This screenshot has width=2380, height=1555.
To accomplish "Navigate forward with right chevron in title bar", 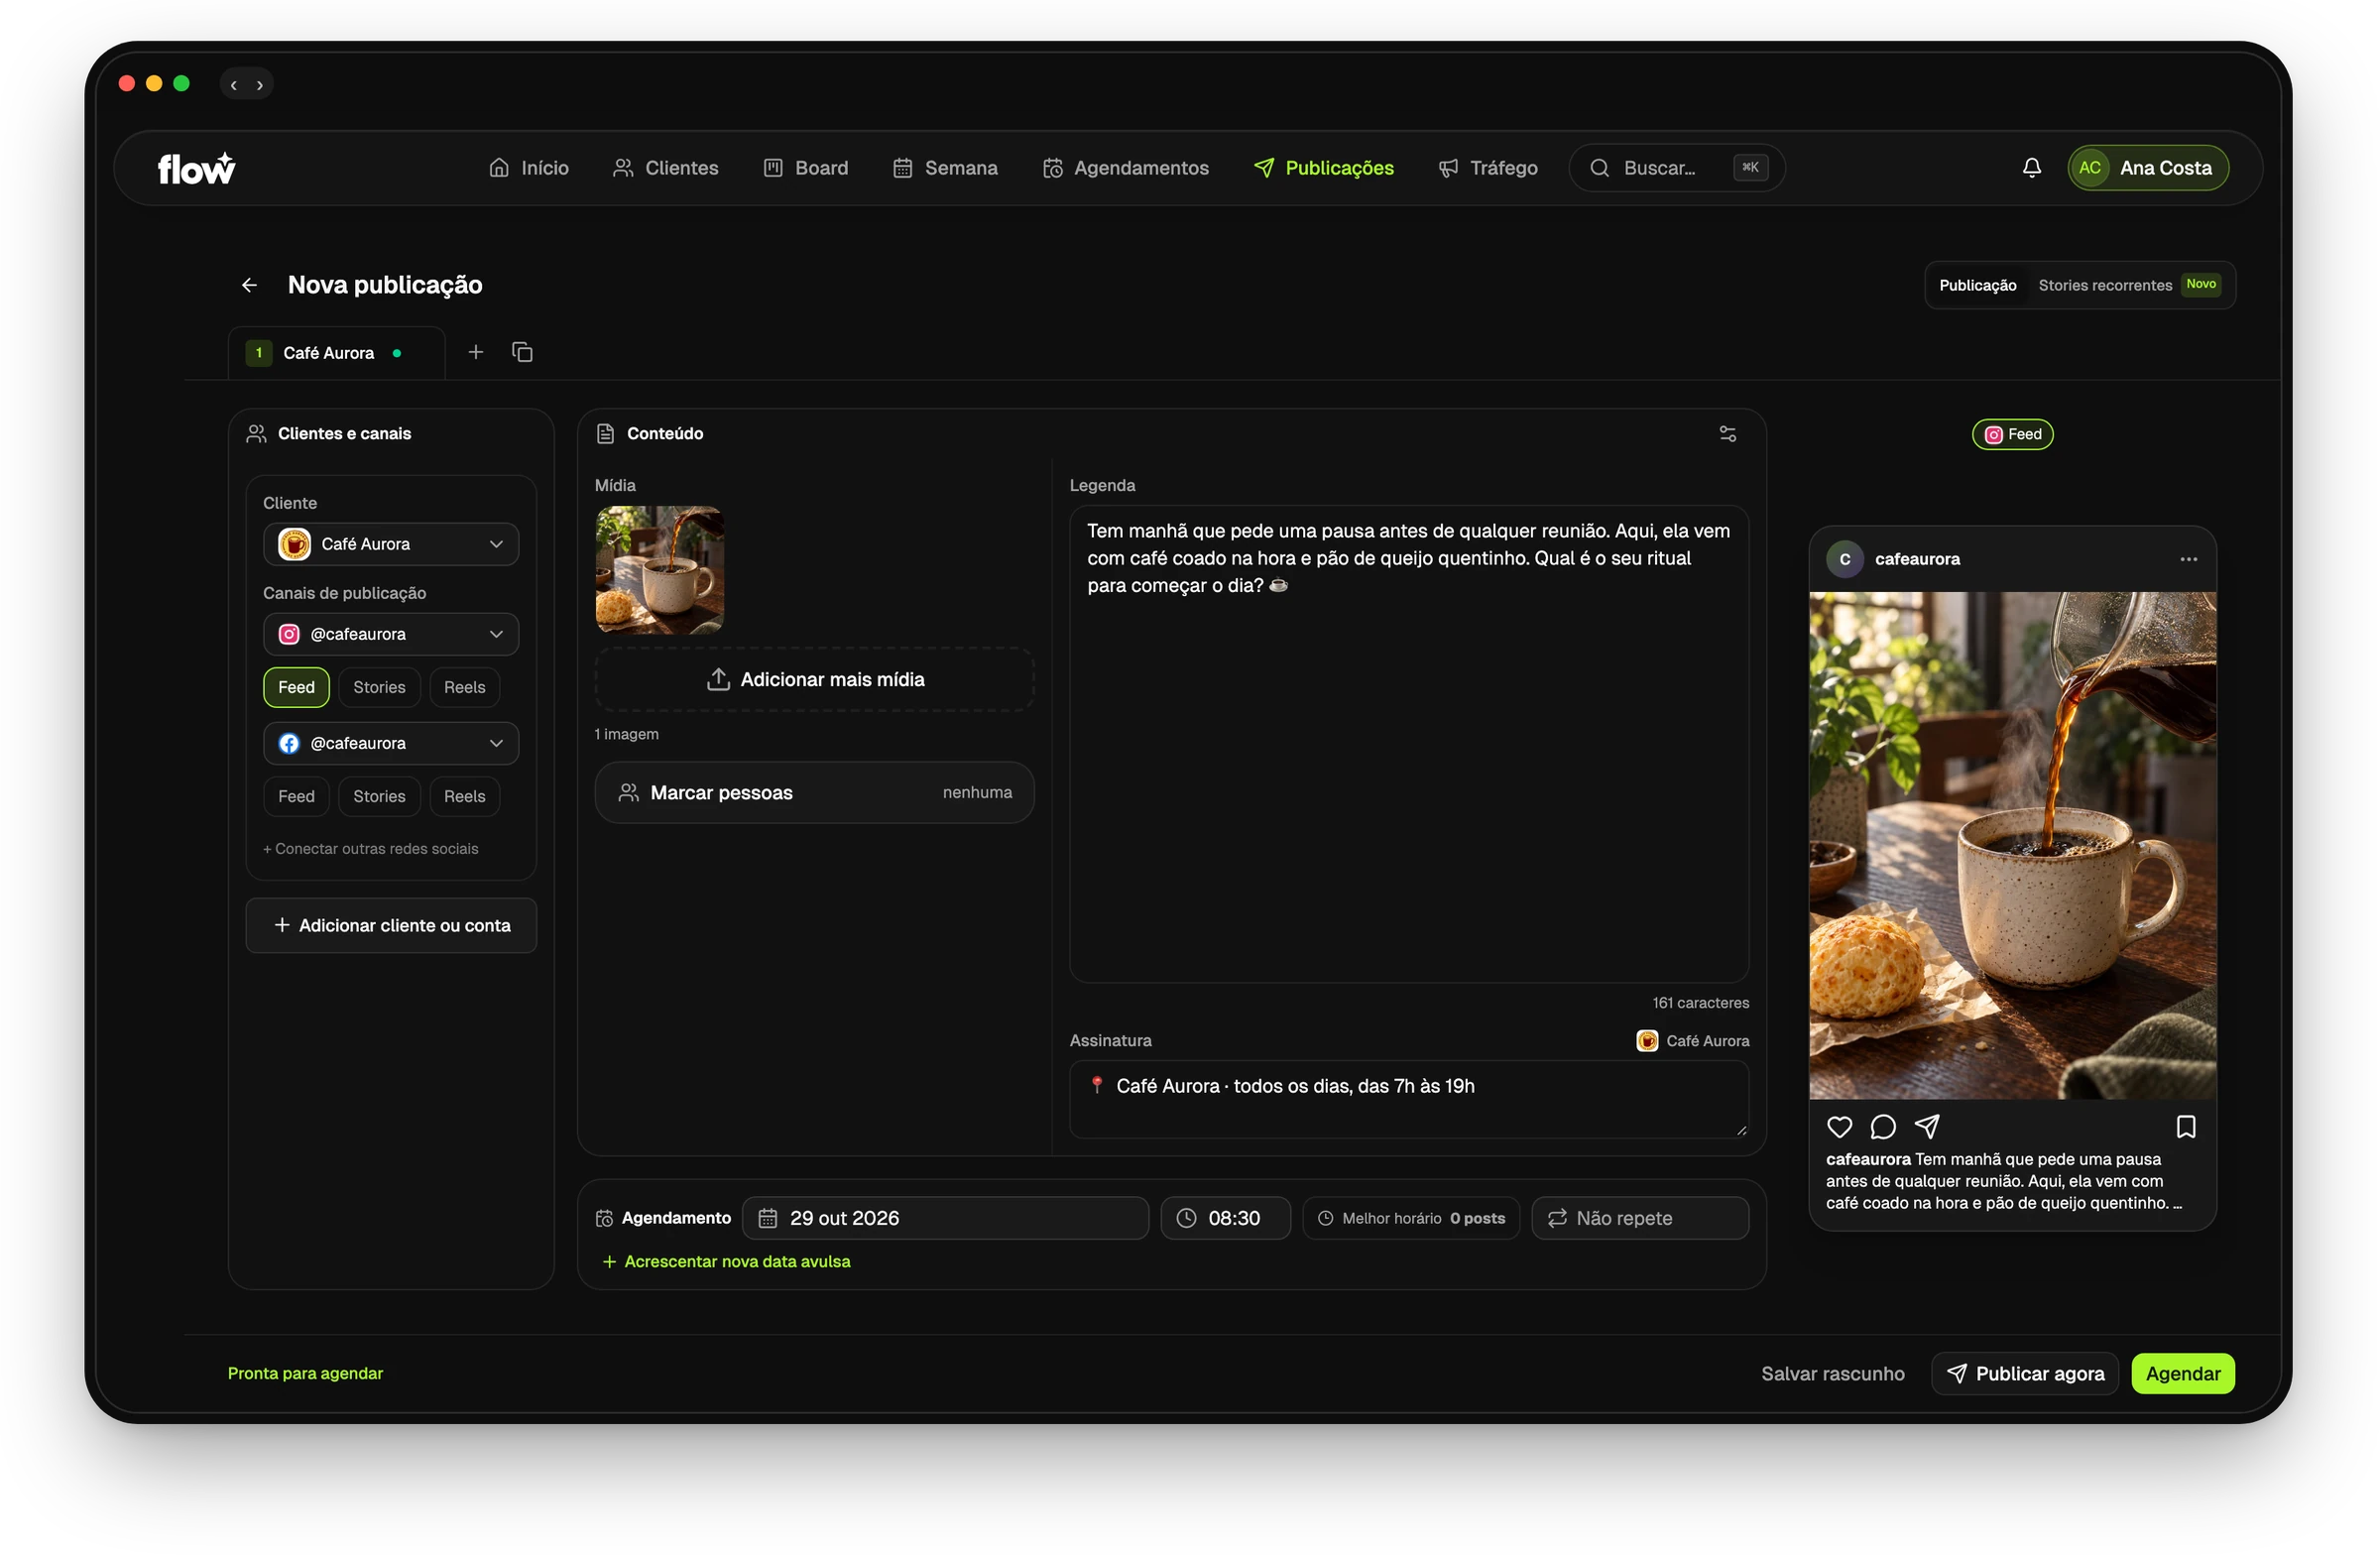I will [x=260, y=85].
